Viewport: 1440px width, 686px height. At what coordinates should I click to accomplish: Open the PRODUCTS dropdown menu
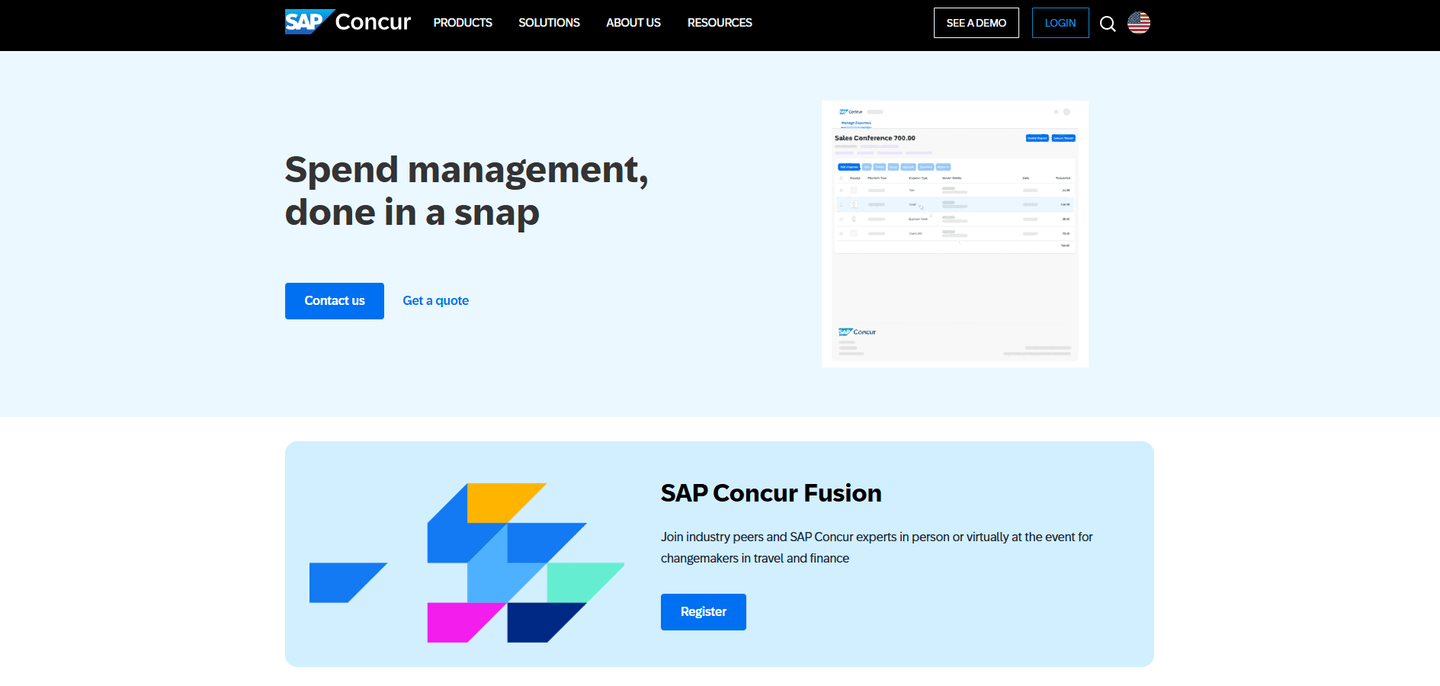(462, 22)
